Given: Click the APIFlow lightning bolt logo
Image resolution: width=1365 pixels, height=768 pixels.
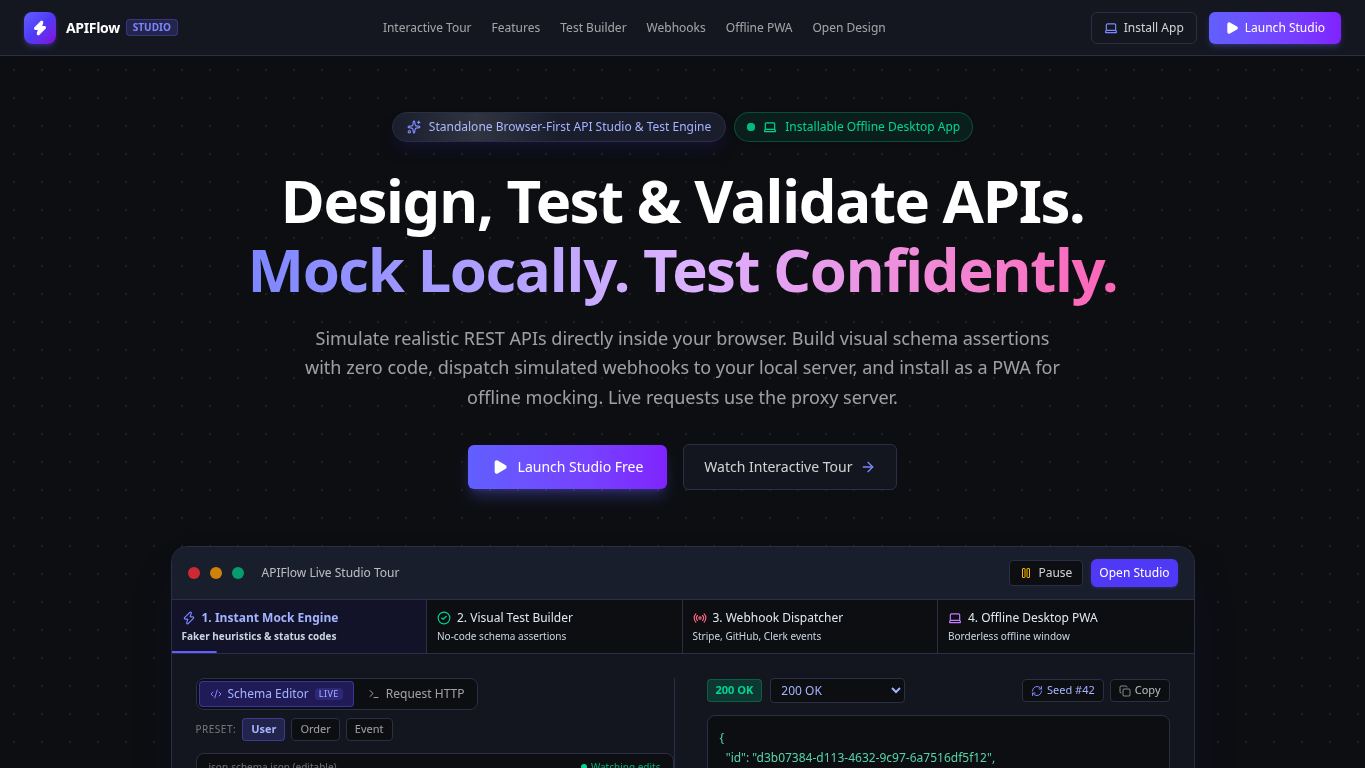Looking at the screenshot, I should point(40,28).
